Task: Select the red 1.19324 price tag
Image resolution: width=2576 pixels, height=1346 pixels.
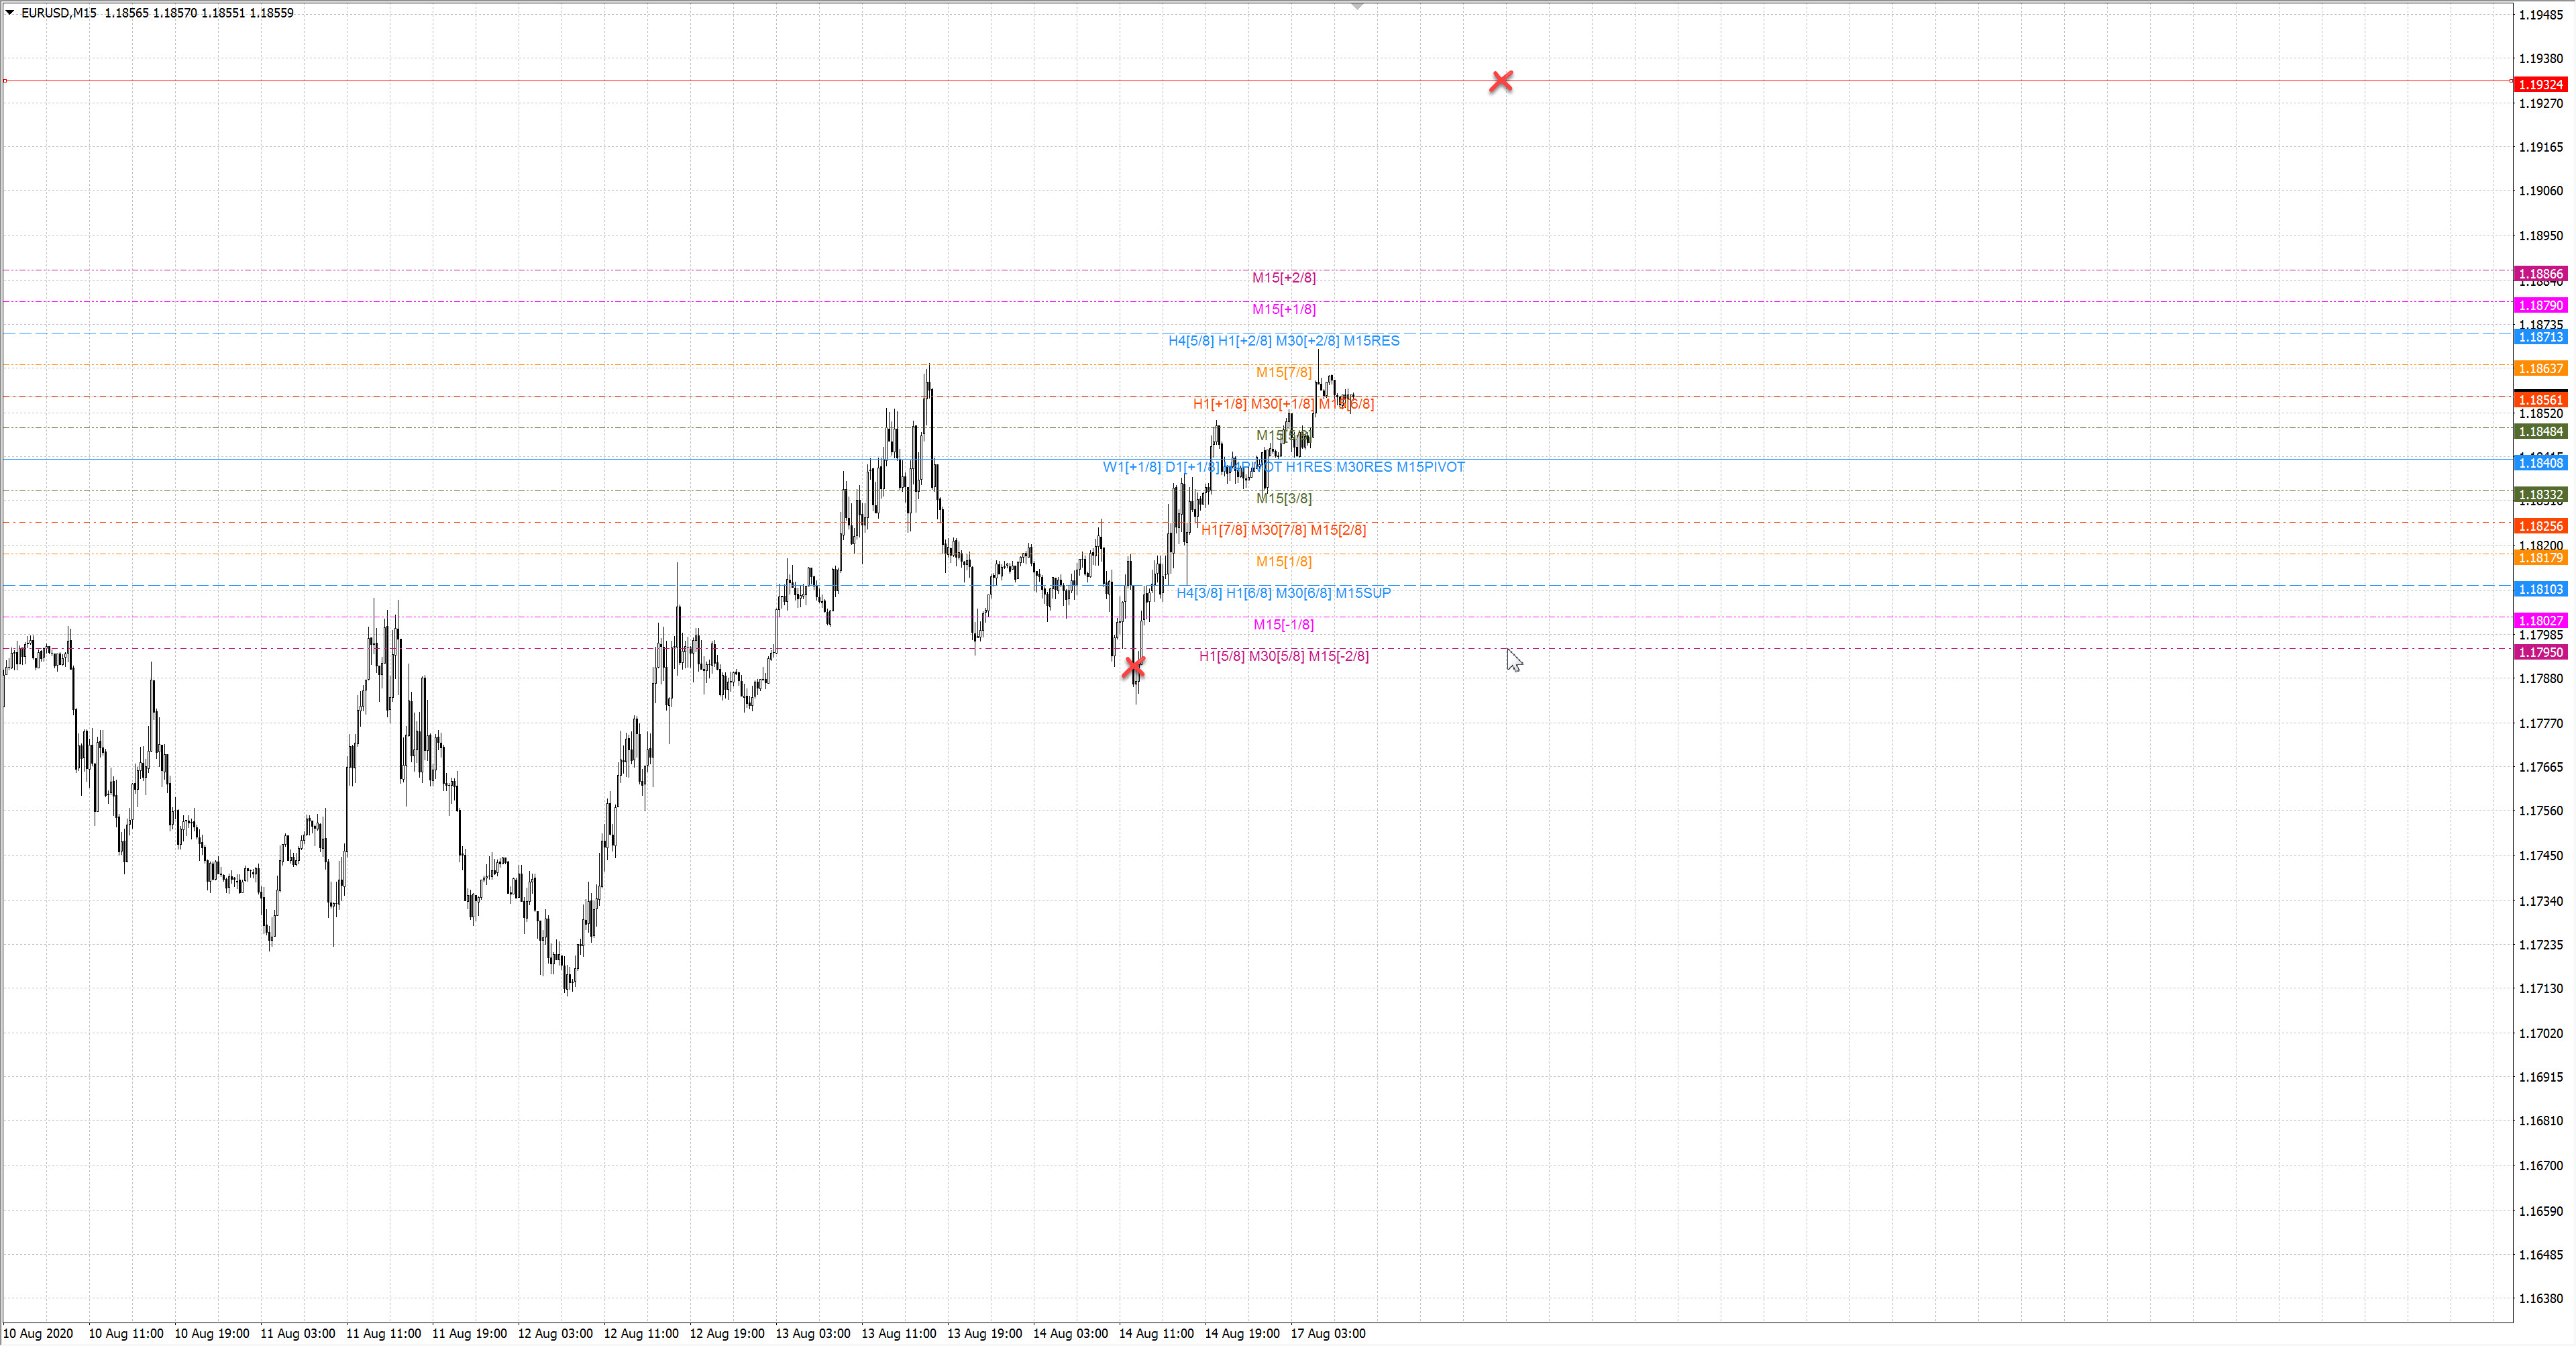Action: 2540,85
